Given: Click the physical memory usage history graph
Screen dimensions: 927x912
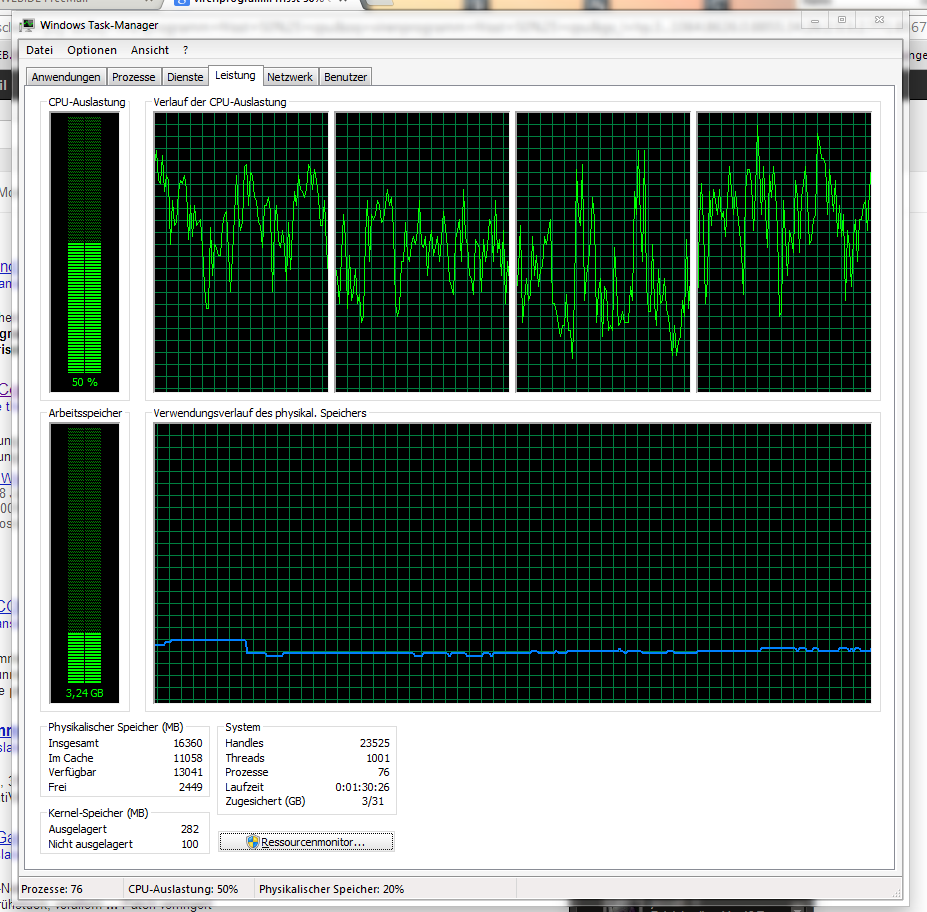Looking at the screenshot, I should pos(513,563).
